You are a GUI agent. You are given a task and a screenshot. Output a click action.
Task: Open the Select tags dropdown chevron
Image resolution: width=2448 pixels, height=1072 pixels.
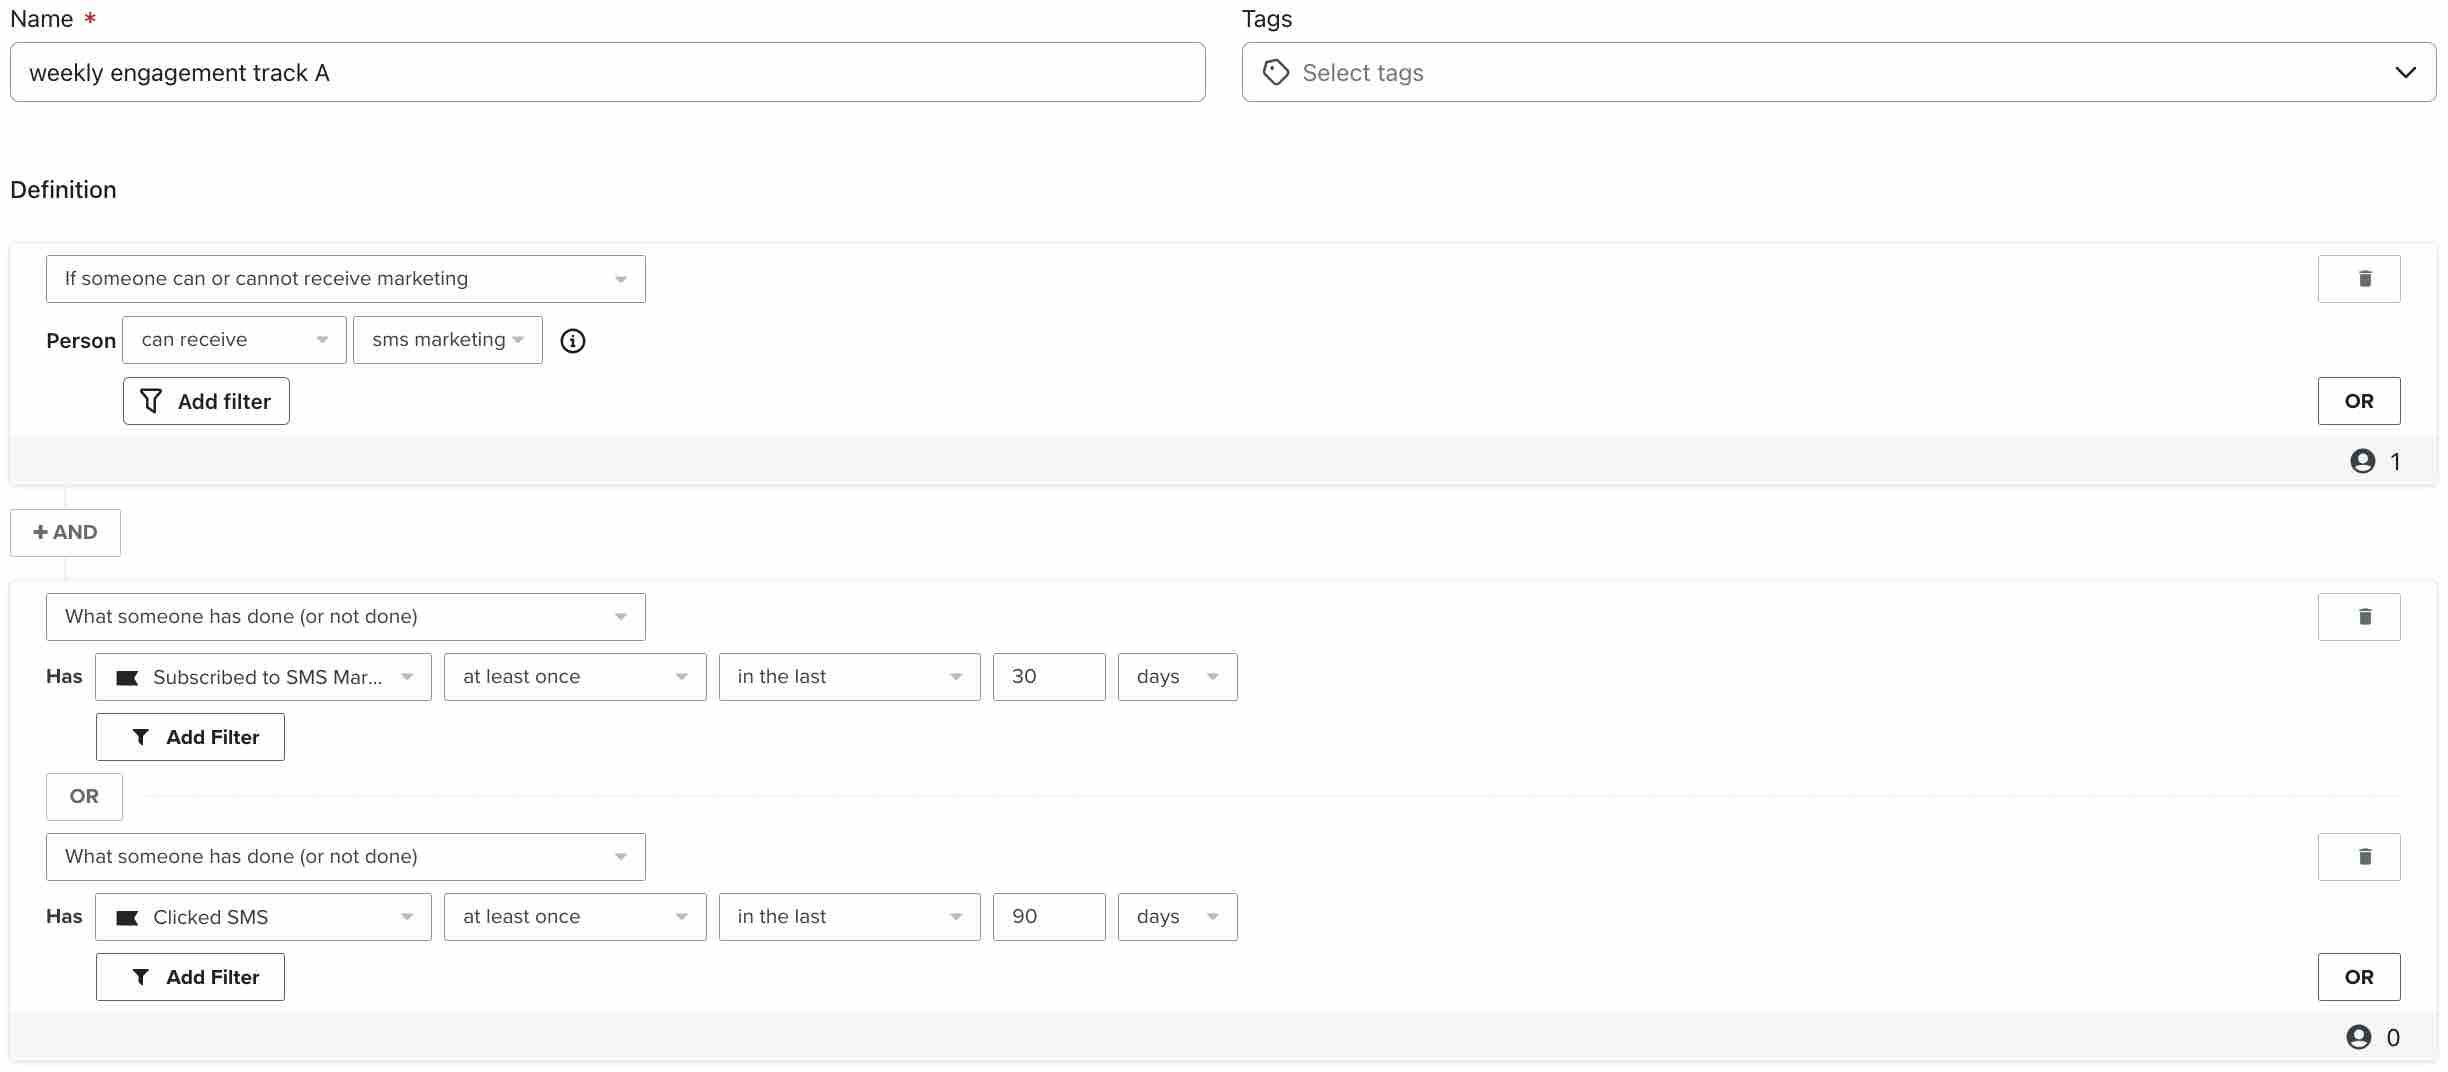point(2405,72)
